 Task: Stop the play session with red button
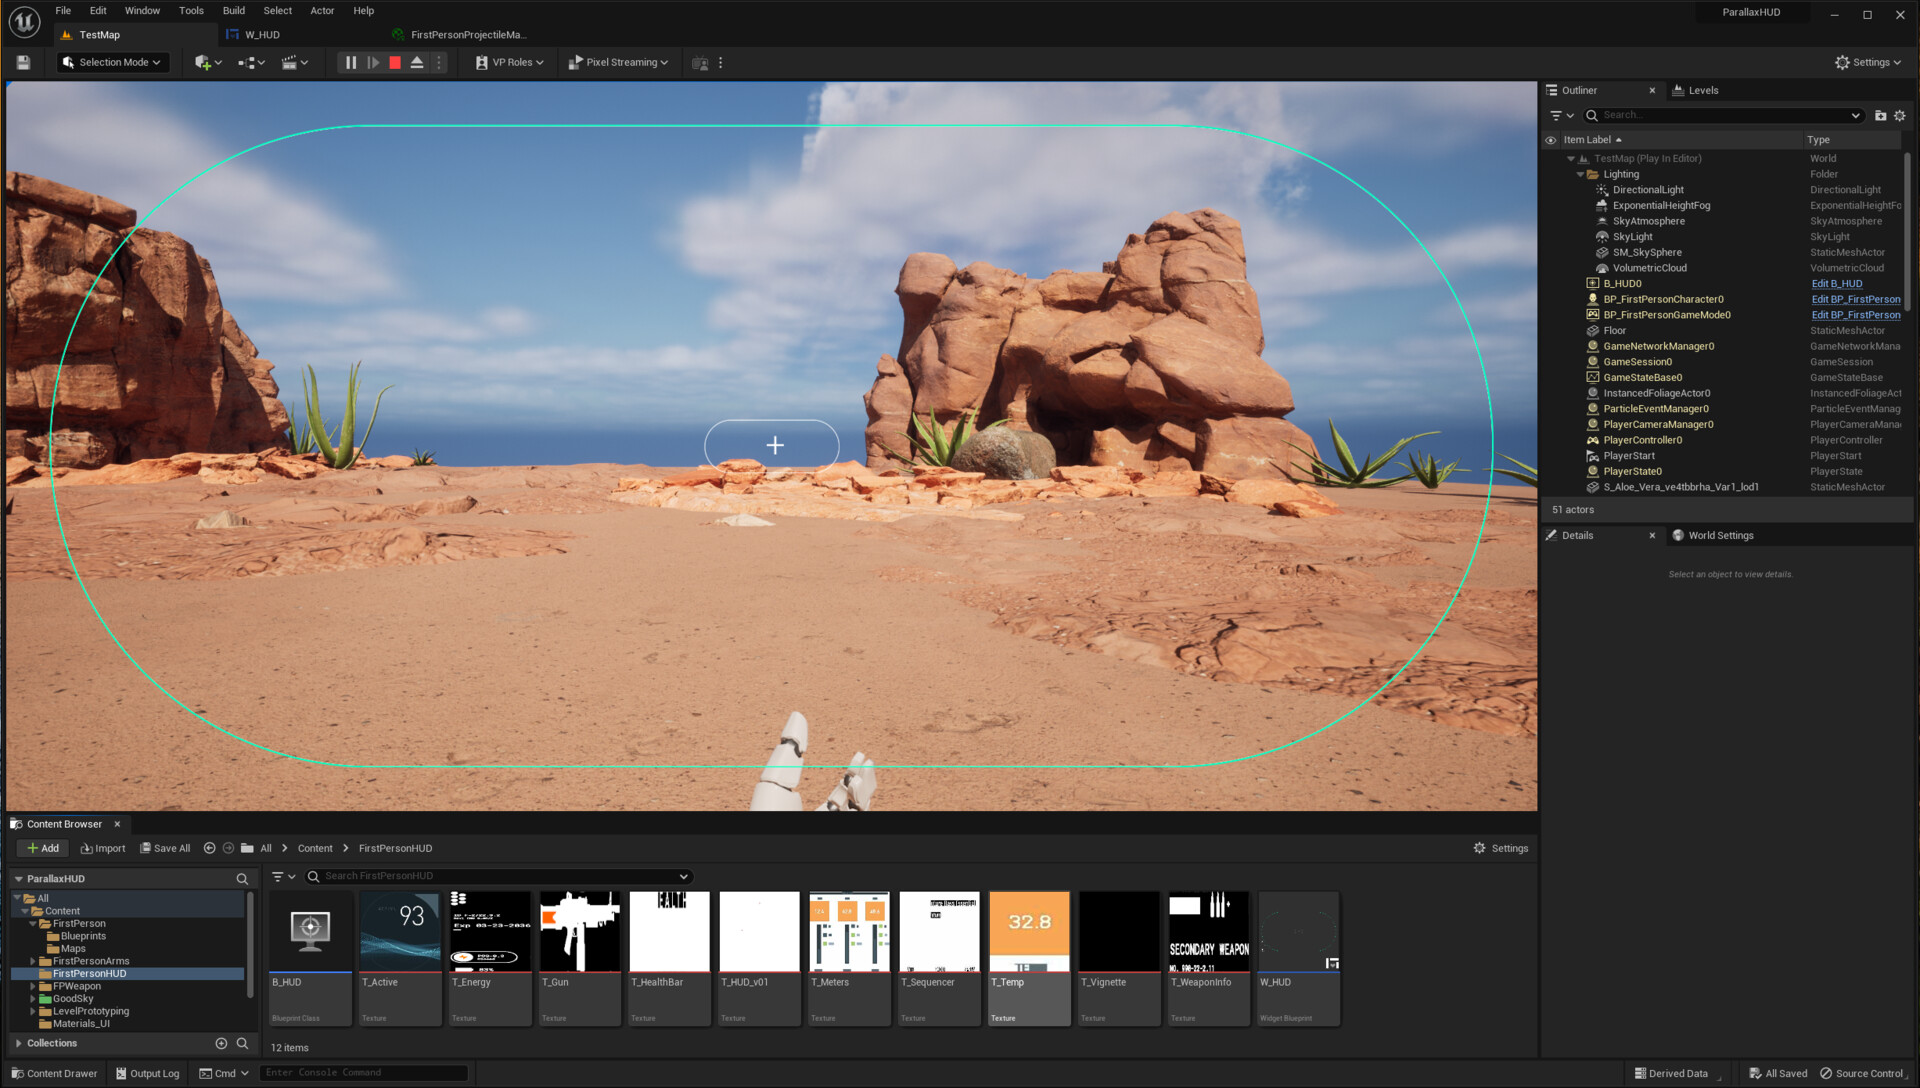point(395,62)
